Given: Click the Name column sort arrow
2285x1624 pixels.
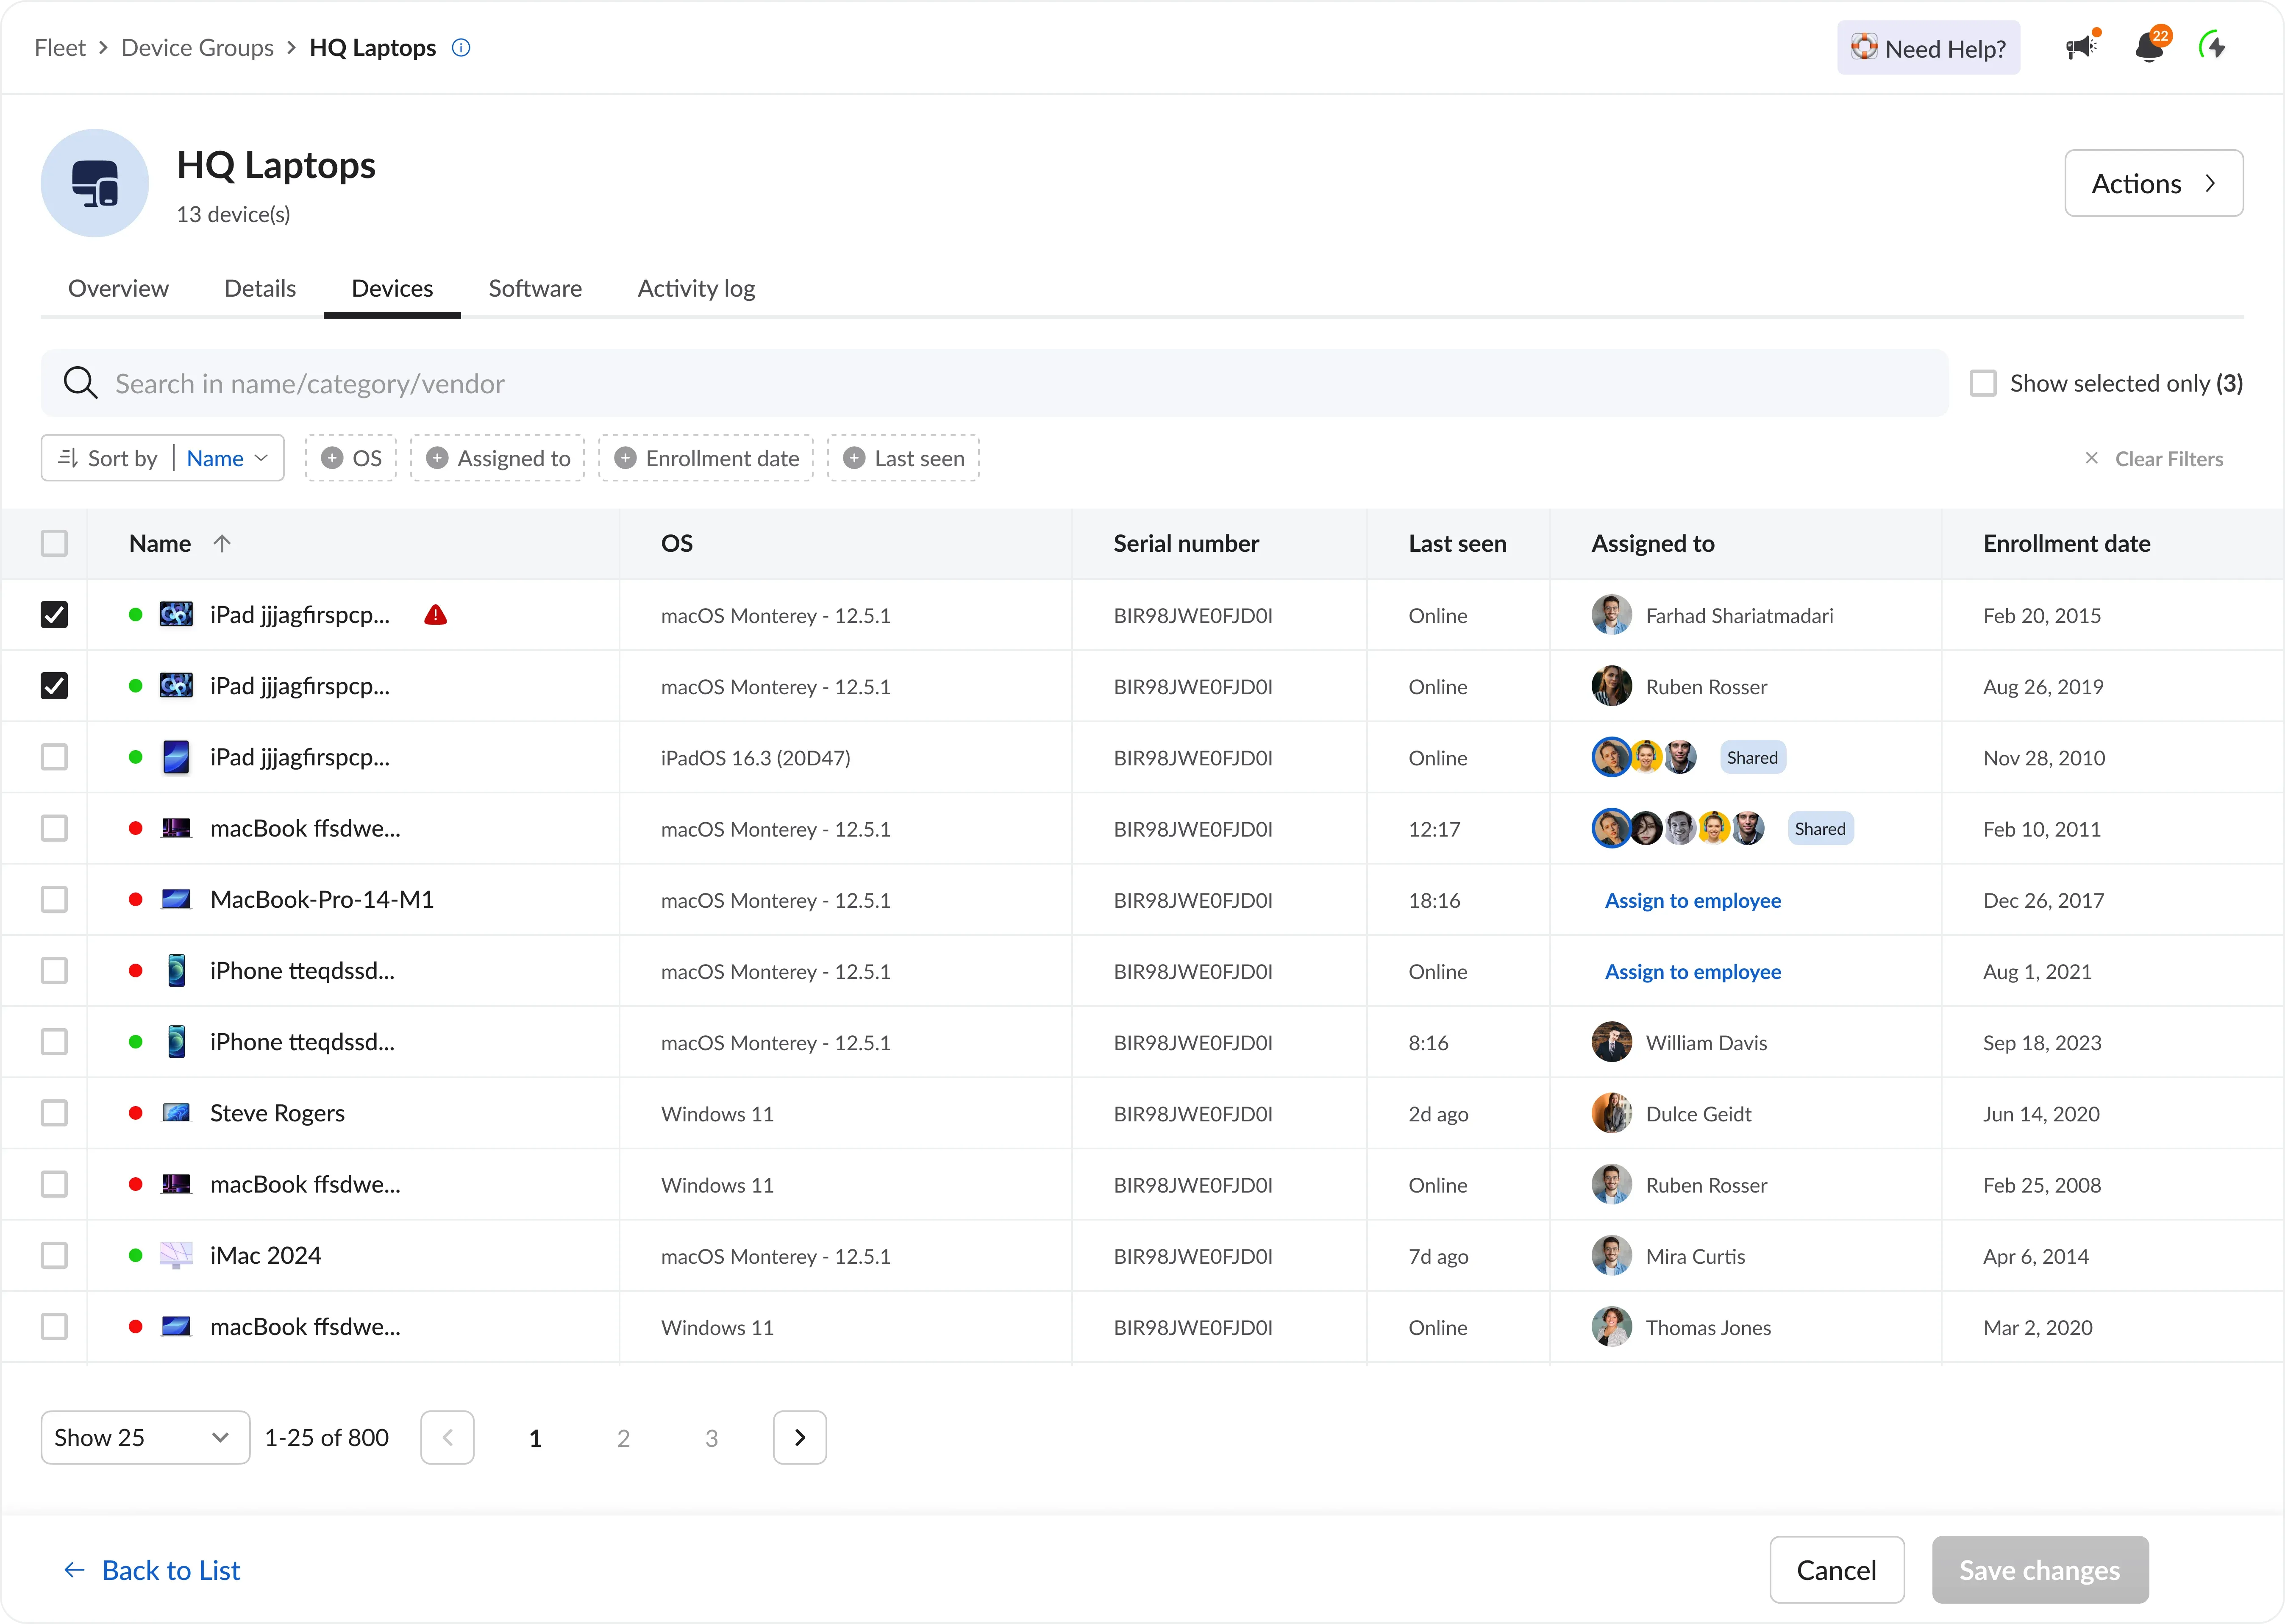Looking at the screenshot, I should [222, 543].
